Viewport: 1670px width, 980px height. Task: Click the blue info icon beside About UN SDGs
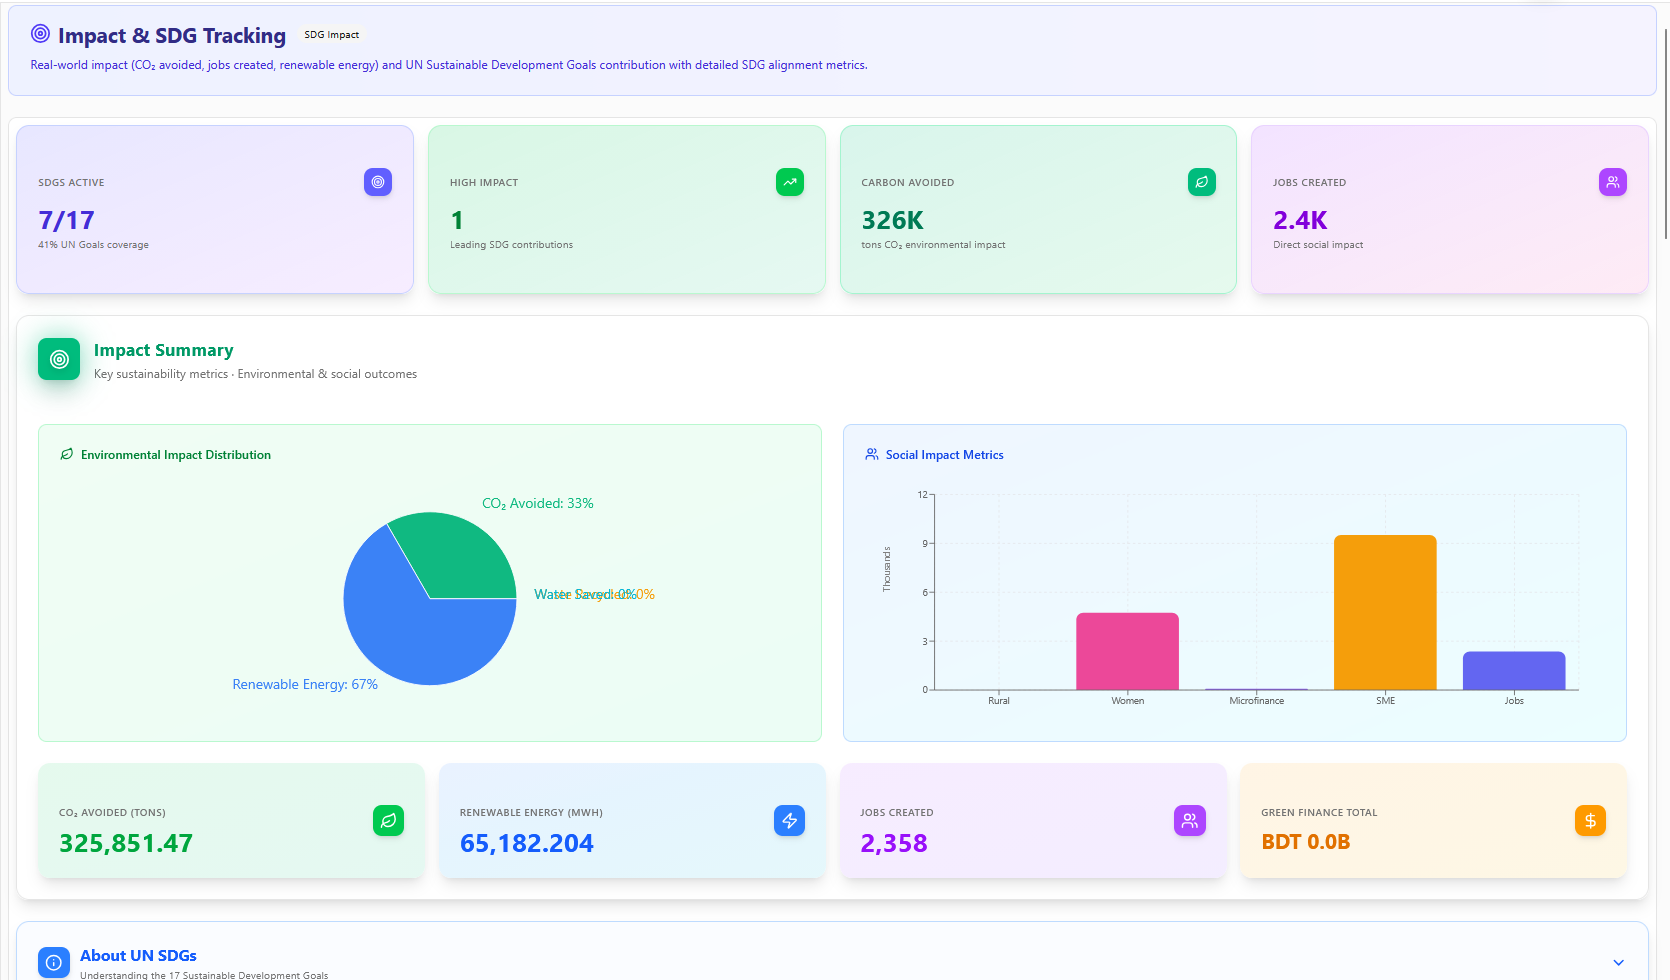pos(54,962)
